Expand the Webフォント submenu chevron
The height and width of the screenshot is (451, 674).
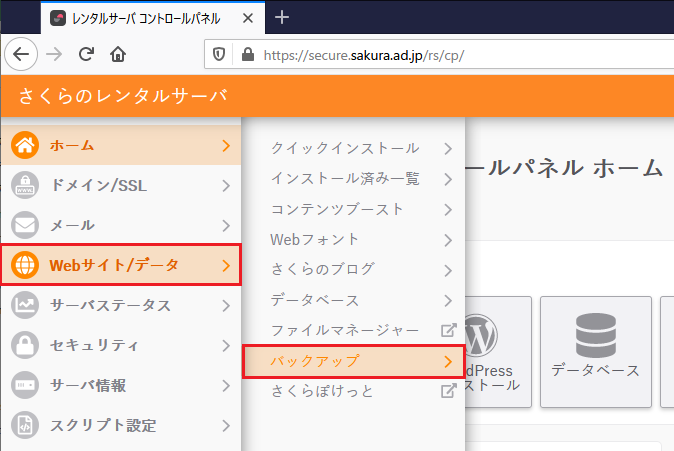click(x=448, y=240)
